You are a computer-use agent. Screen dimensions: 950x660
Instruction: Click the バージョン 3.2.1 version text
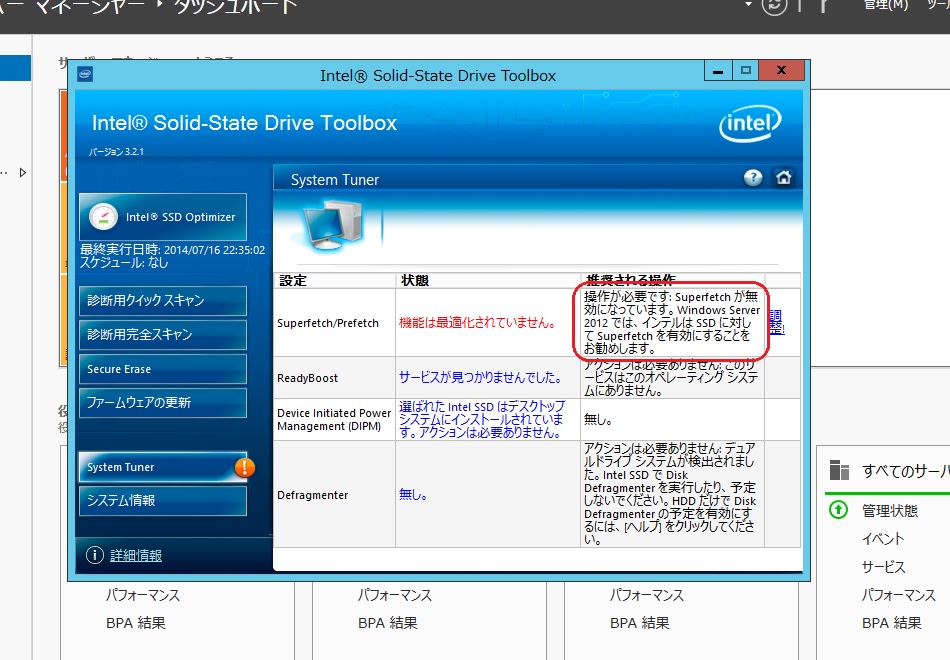[x=116, y=152]
